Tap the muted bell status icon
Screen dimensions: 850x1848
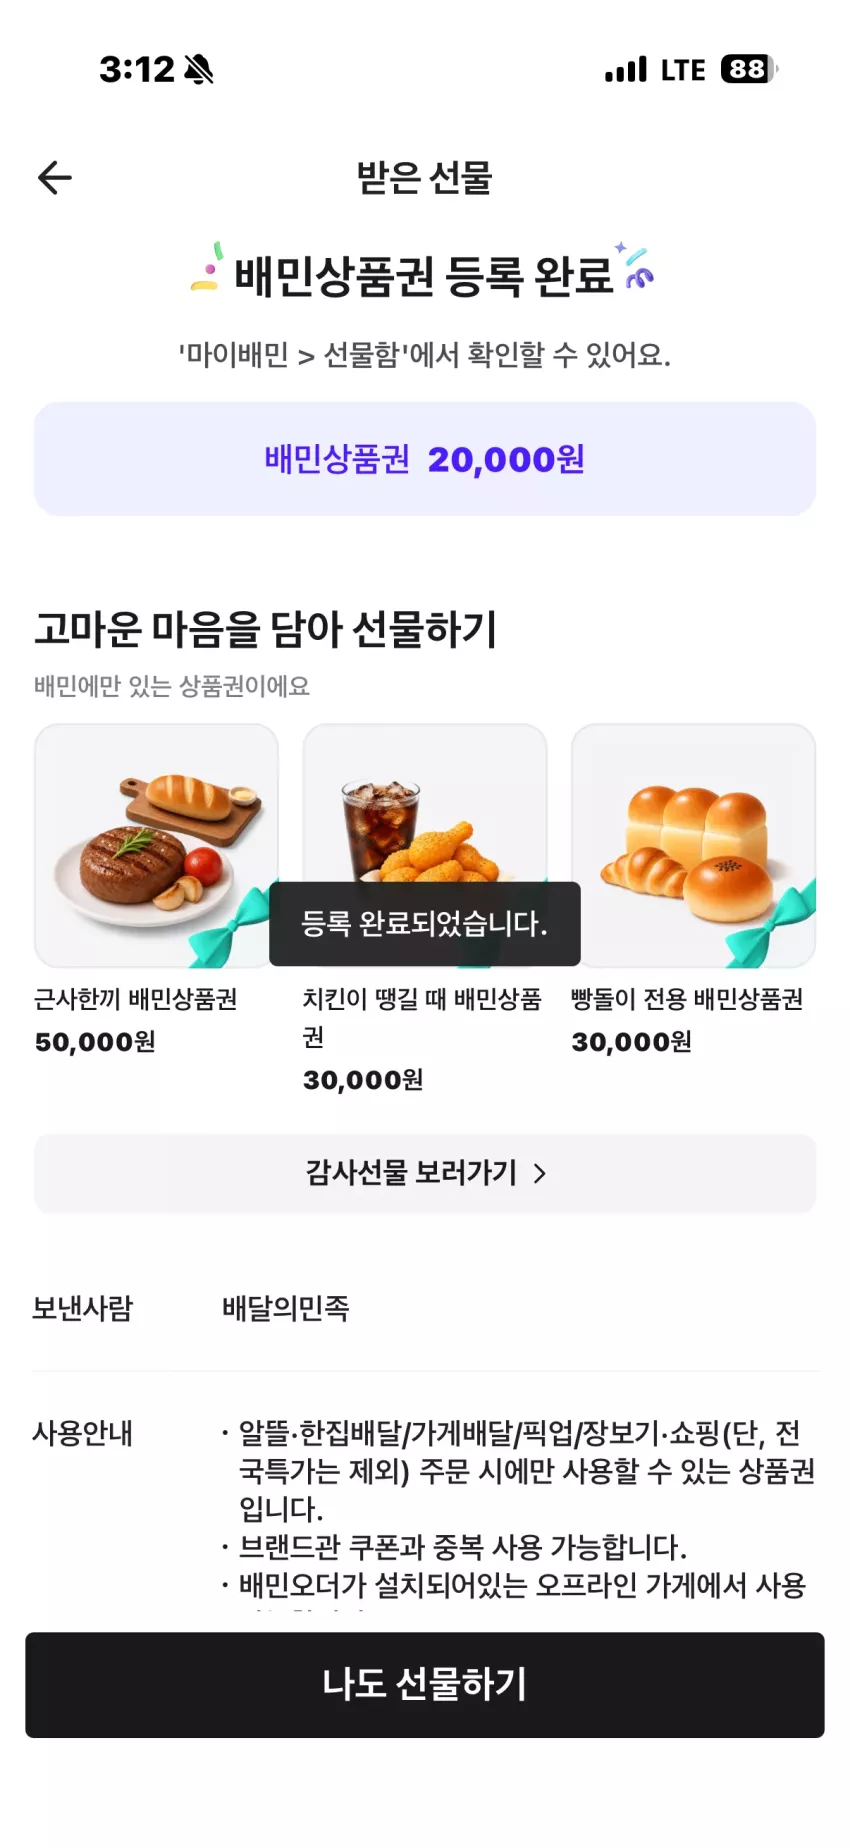point(199,69)
